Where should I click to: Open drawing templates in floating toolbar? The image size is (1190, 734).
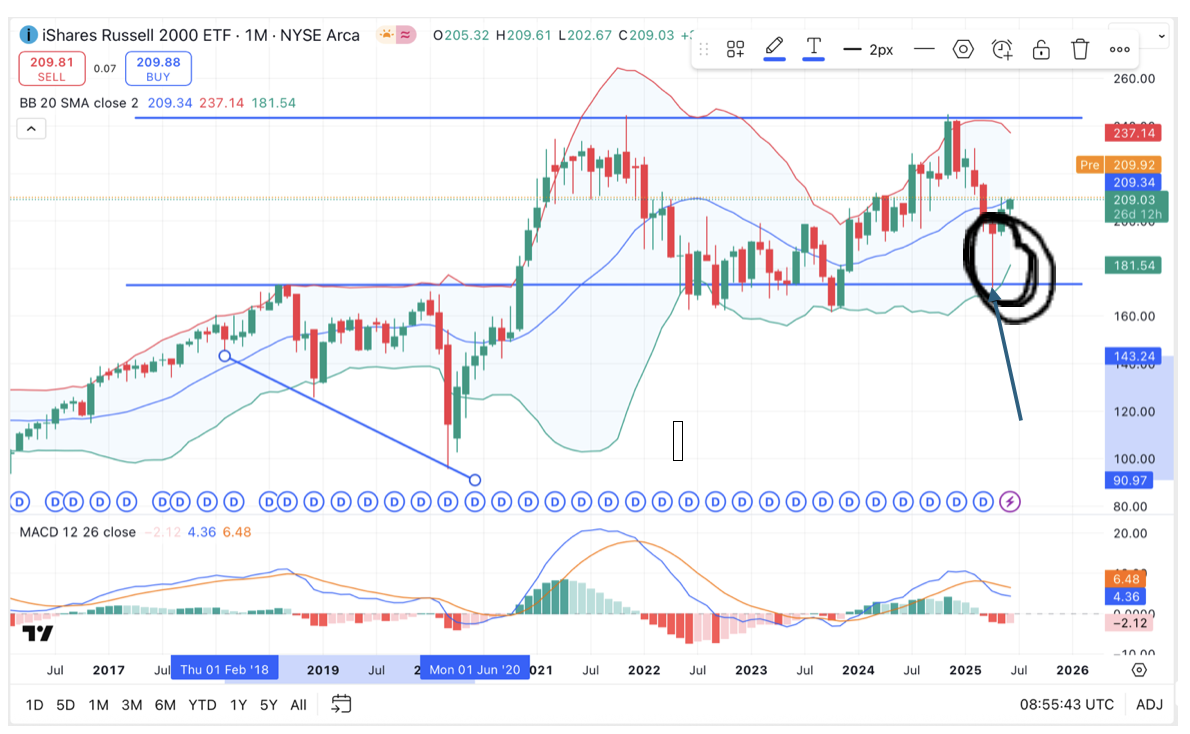[735, 49]
